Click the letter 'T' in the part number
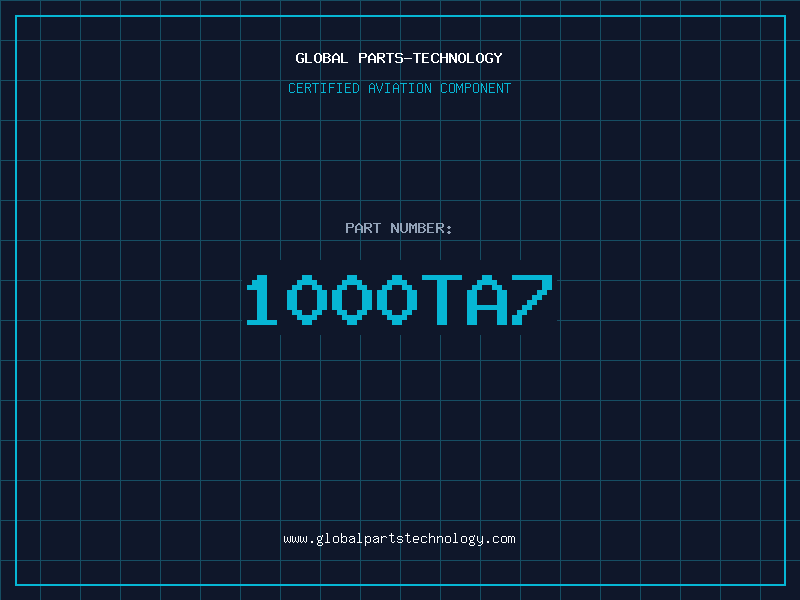 (x=442, y=300)
